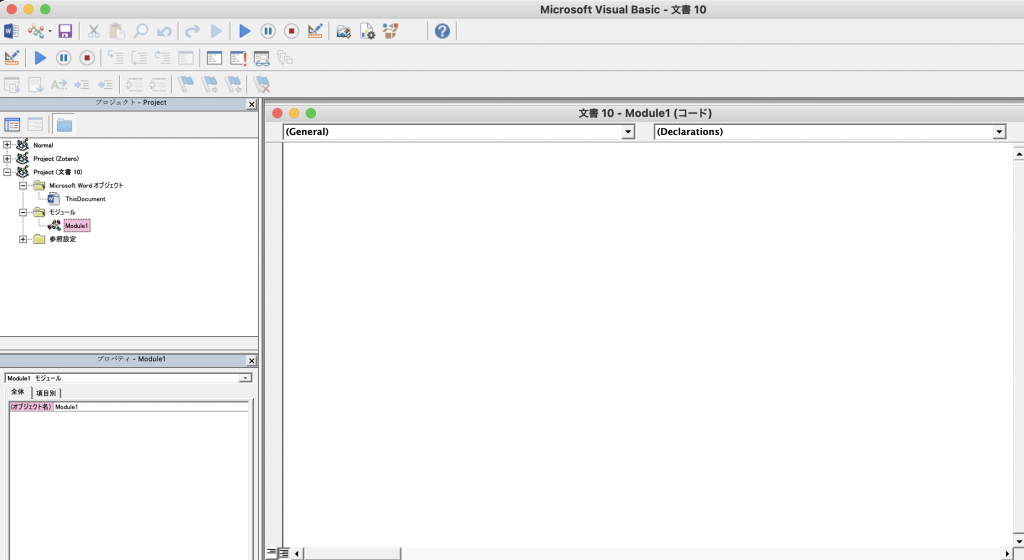
Task: Click the View Code icon in Project panel
Action: [13, 125]
